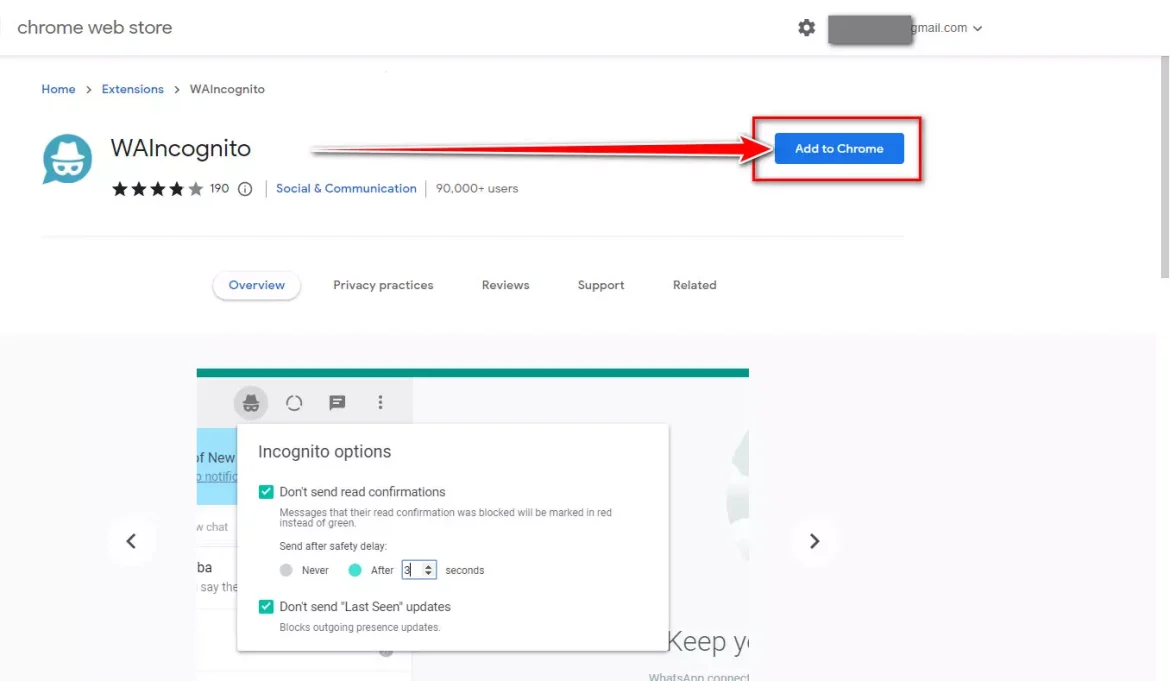Click the incognito hat icon in preview
The width and height of the screenshot is (1170, 681).
point(251,403)
